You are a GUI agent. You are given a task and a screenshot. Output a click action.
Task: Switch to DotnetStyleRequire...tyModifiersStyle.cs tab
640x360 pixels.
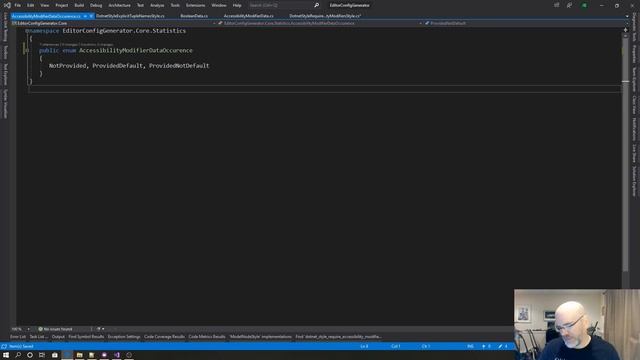(325, 16)
